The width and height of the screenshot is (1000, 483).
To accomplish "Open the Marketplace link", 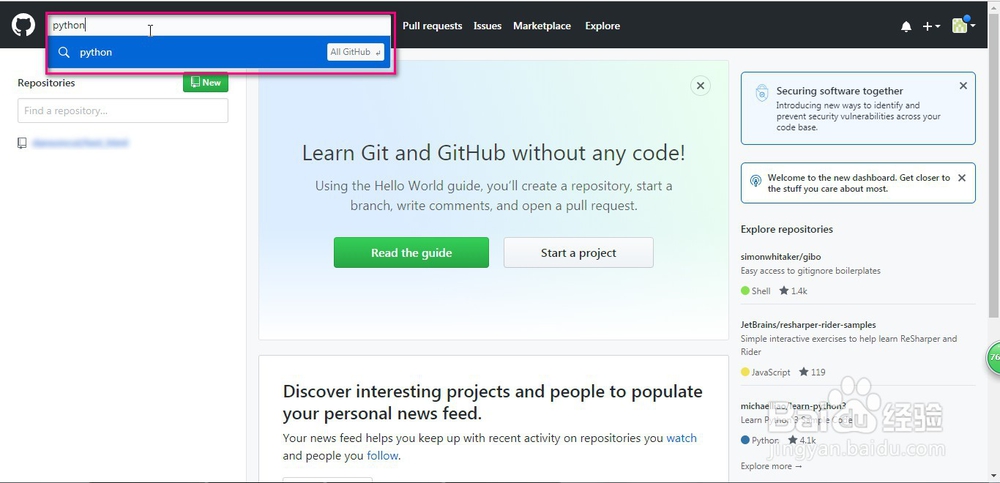I will [x=542, y=26].
